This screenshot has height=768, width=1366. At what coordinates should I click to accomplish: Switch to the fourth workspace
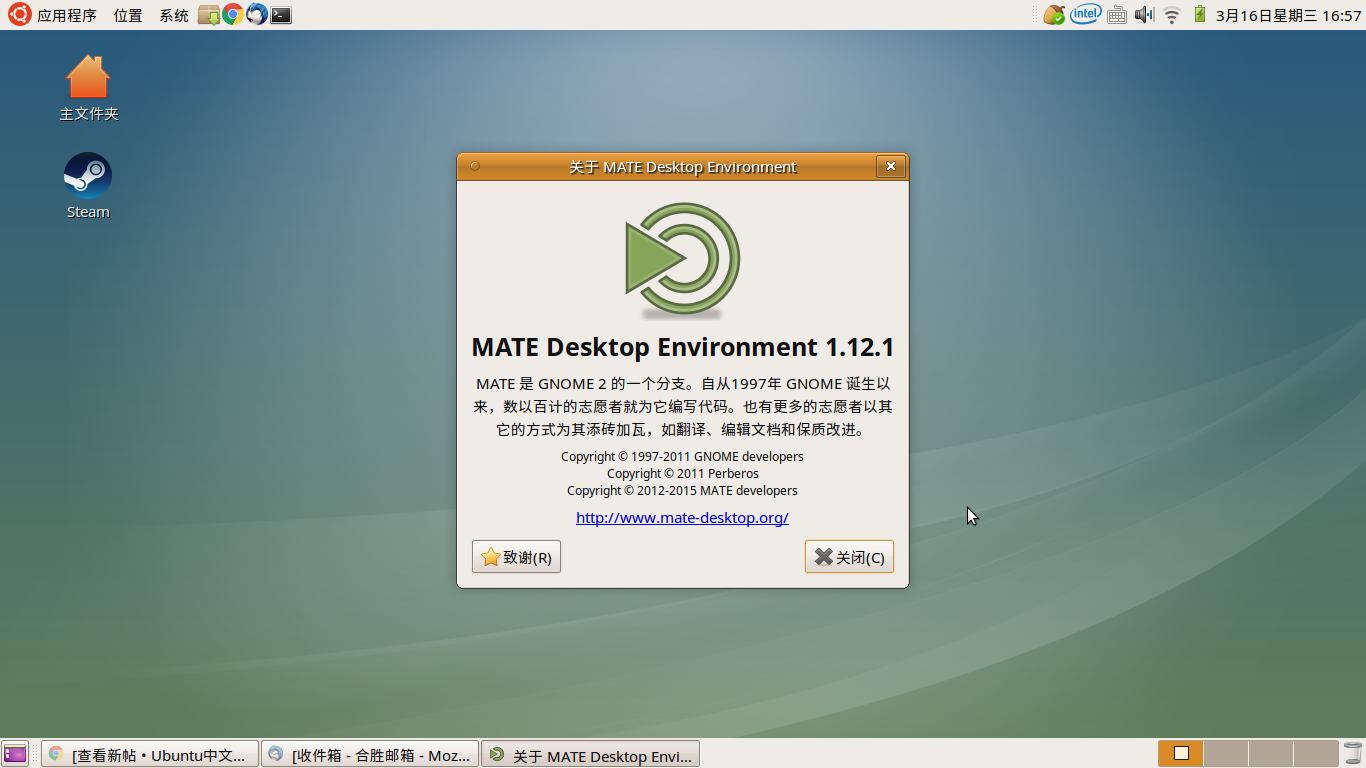[x=1316, y=754]
